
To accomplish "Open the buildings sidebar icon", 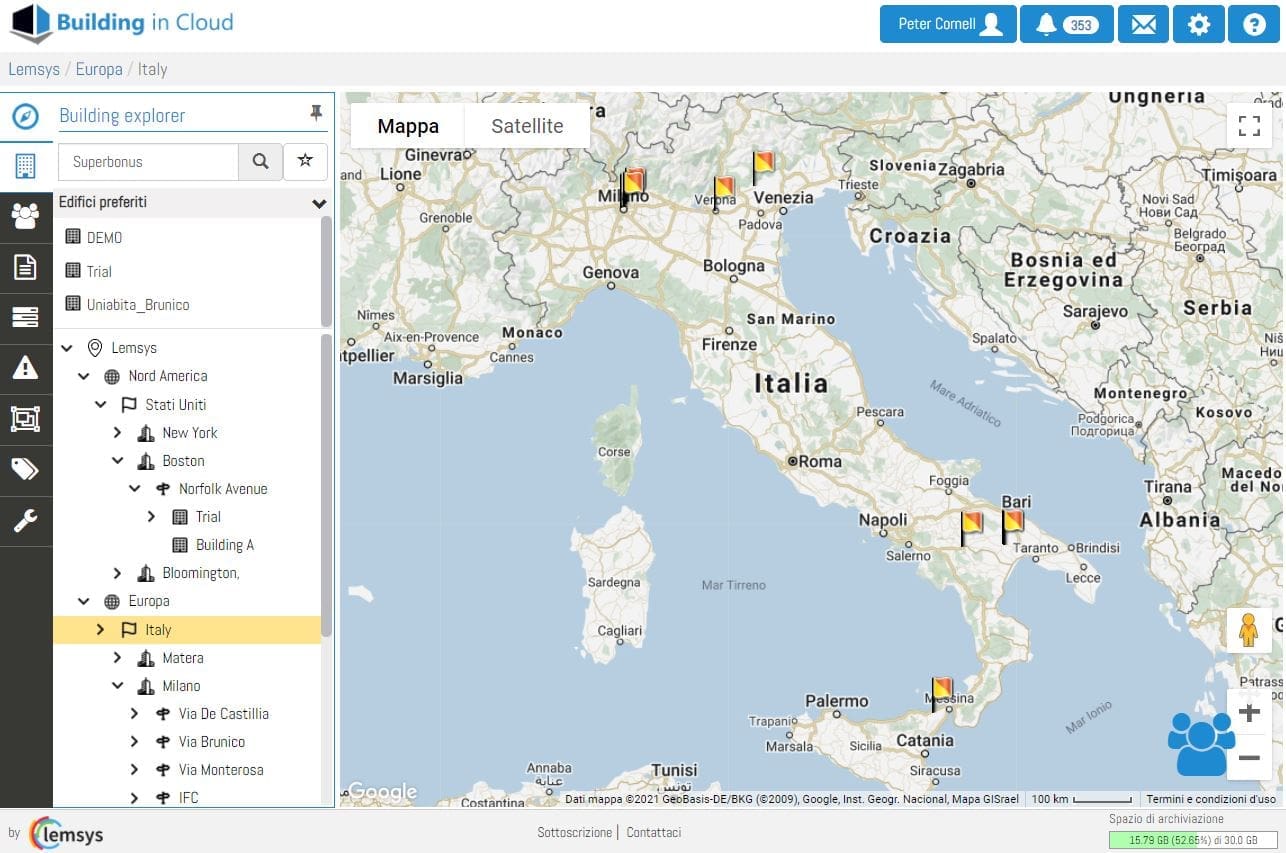I will [x=26, y=166].
